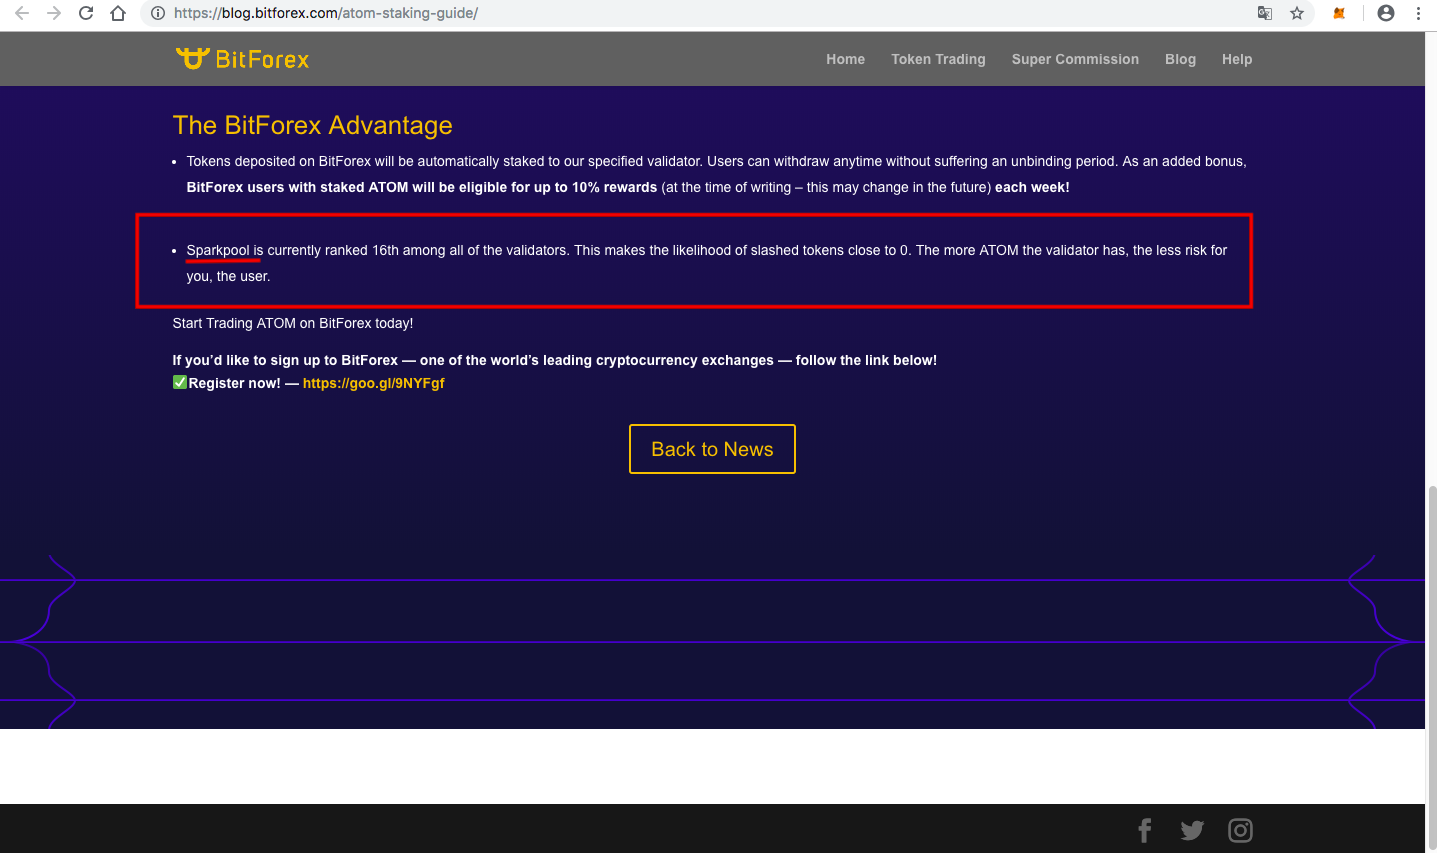Open the Chrome three-dot menu
This screenshot has width=1437, height=853.
[x=1418, y=13]
